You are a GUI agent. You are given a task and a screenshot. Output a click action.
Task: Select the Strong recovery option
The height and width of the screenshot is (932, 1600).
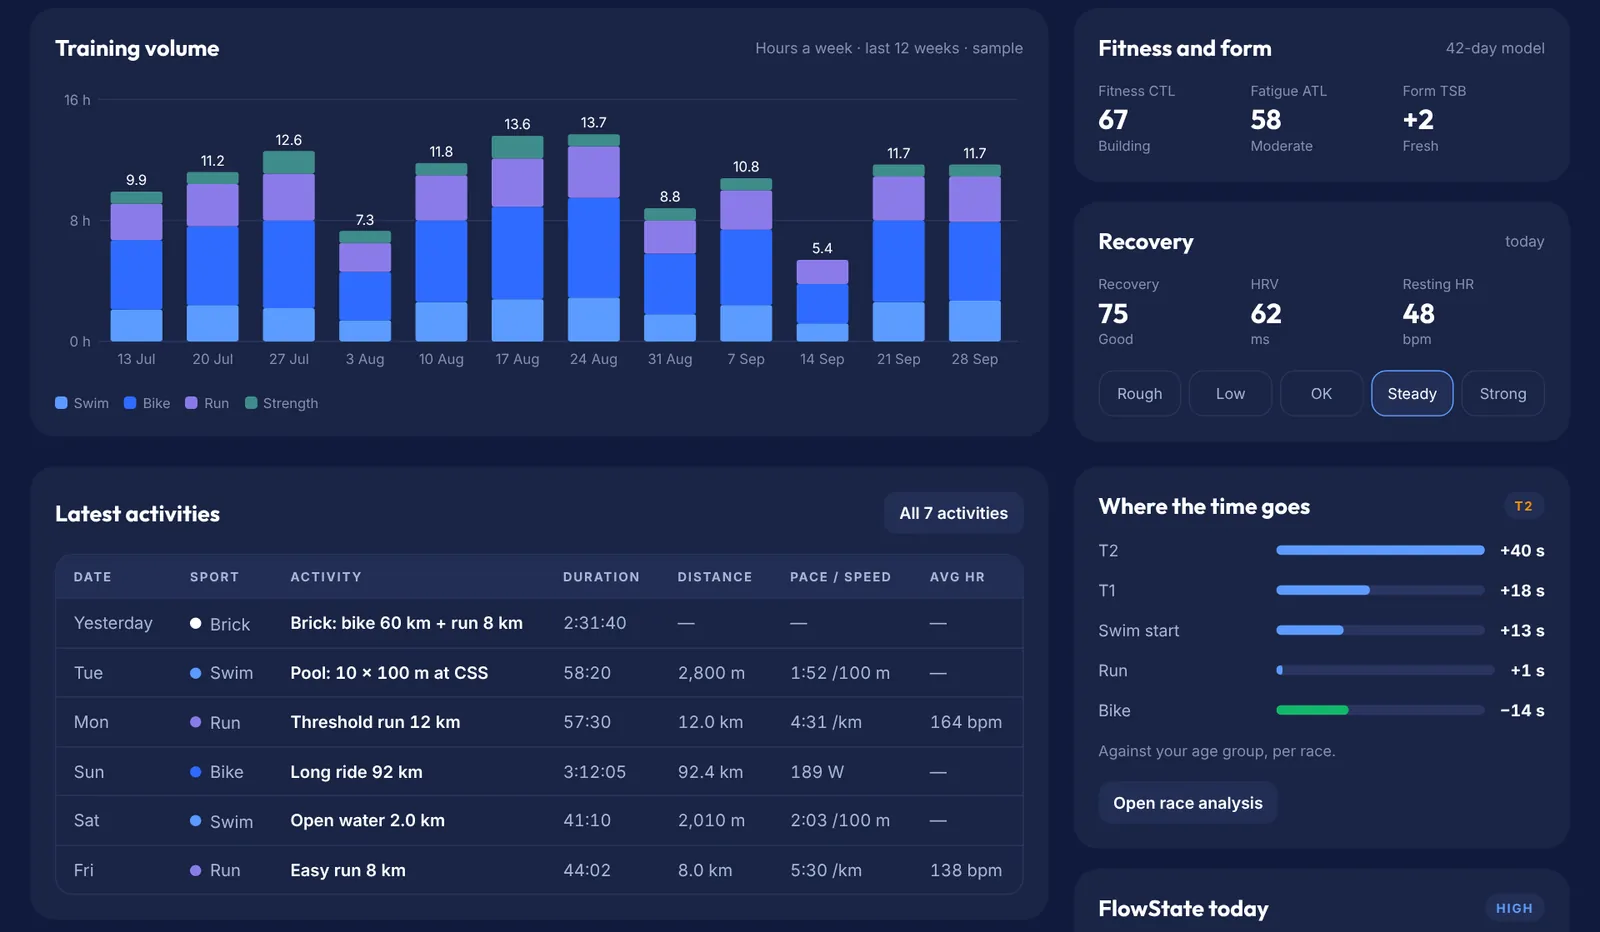[1503, 393]
